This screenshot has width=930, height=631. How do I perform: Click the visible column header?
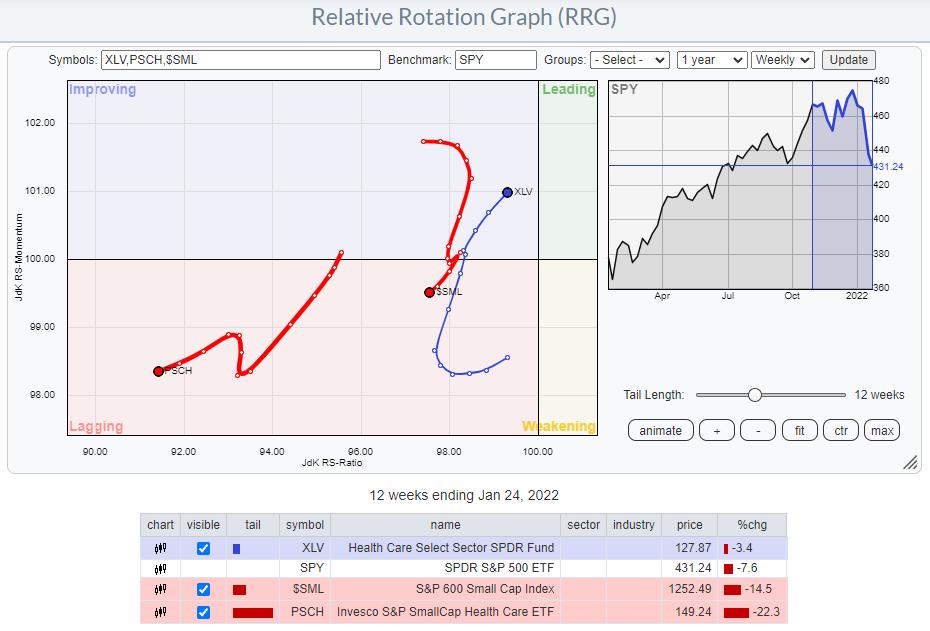tap(203, 525)
